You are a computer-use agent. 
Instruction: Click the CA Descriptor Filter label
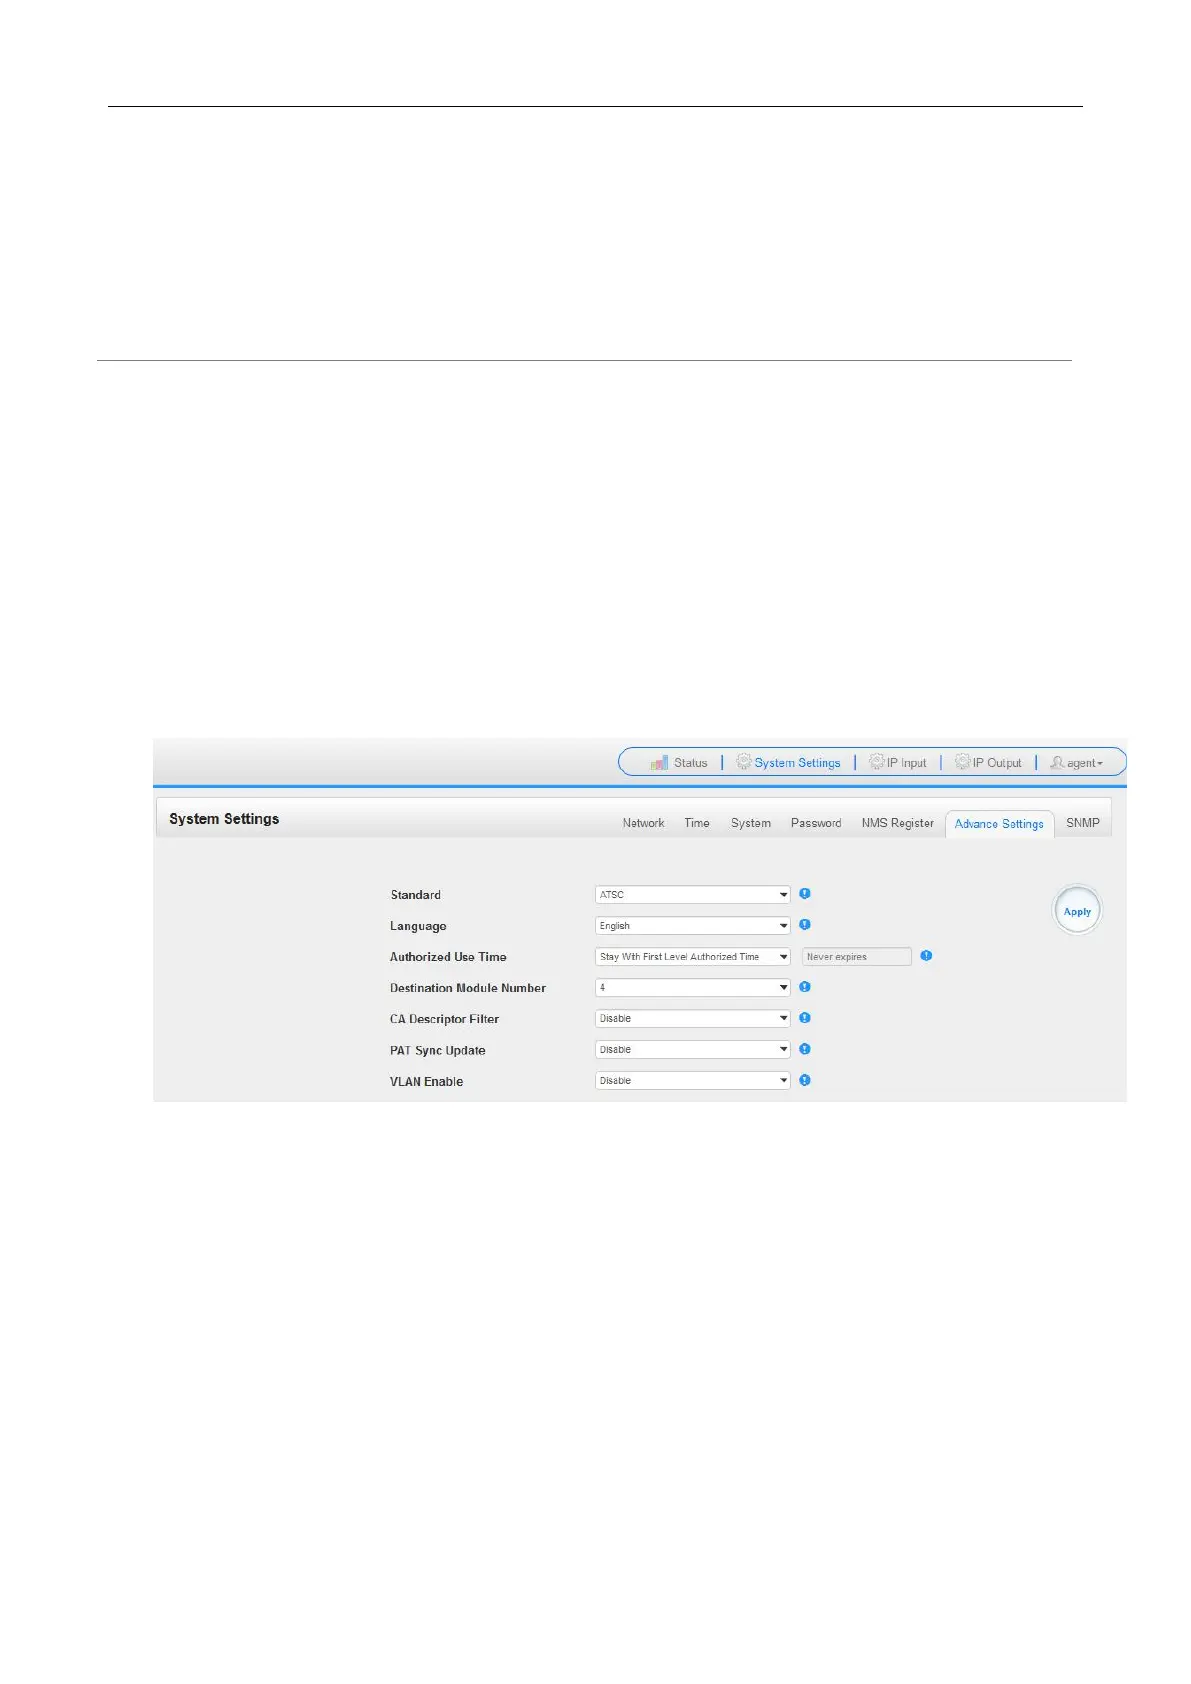click(444, 1019)
